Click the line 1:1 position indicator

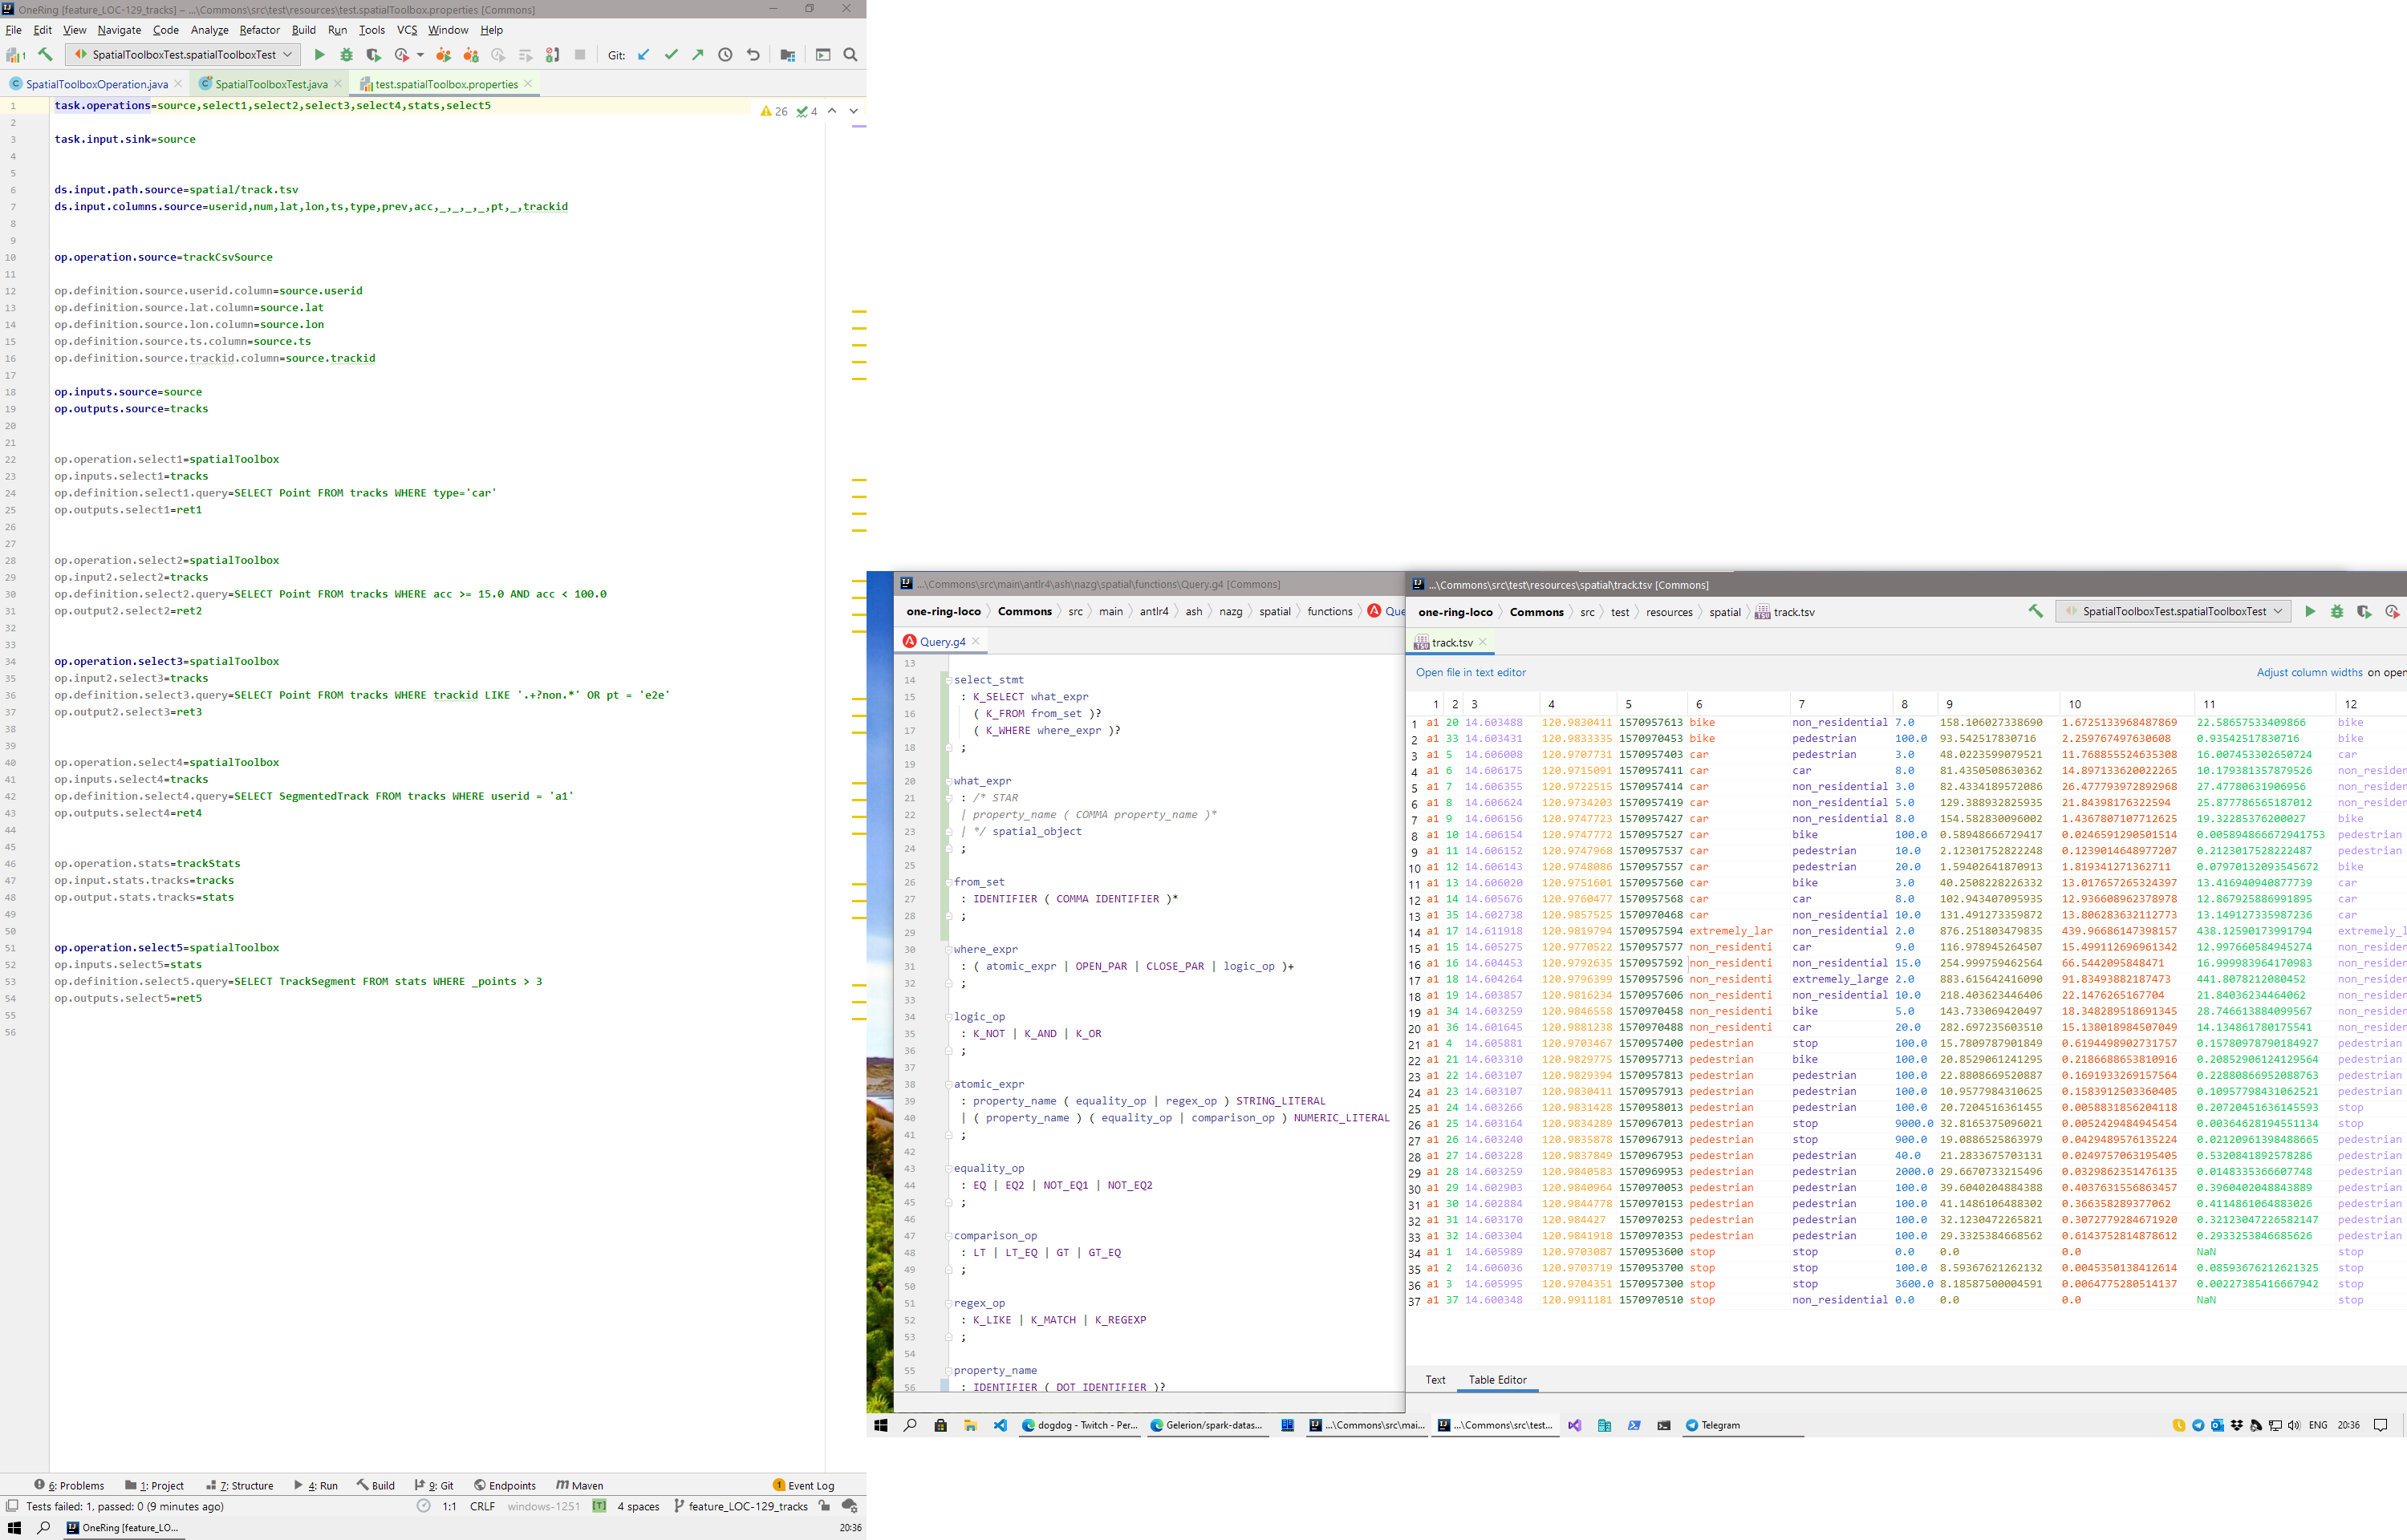[x=449, y=1506]
